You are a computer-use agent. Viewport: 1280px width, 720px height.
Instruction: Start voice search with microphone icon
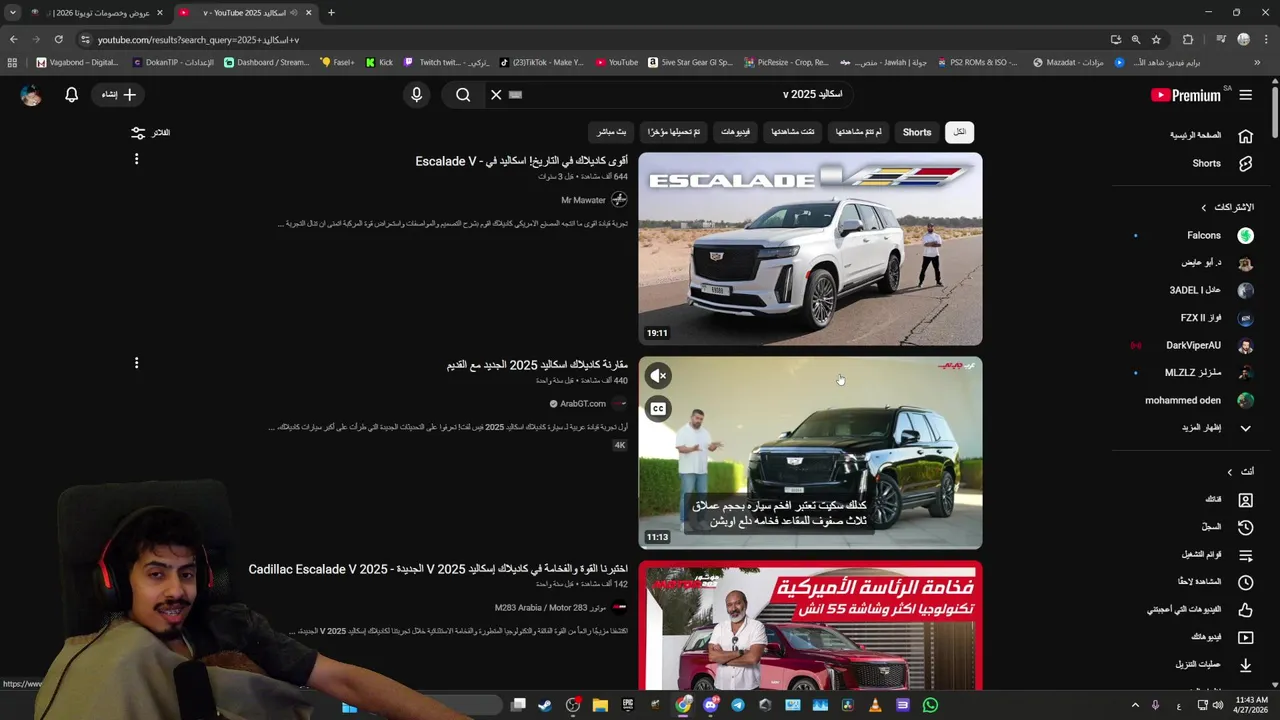click(417, 95)
